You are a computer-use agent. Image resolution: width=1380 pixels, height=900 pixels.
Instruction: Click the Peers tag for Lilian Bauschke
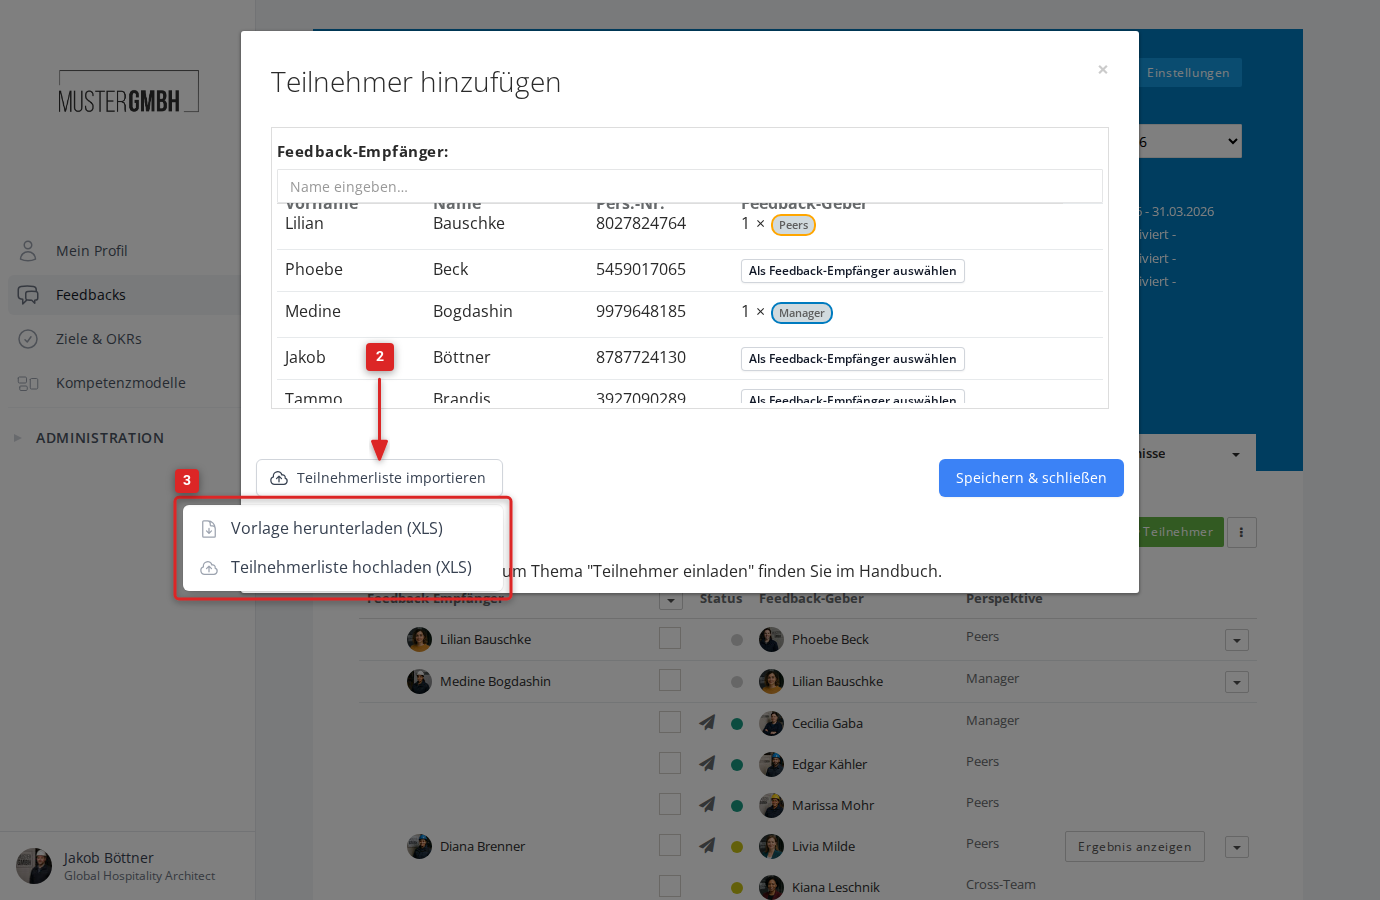tap(793, 225)
